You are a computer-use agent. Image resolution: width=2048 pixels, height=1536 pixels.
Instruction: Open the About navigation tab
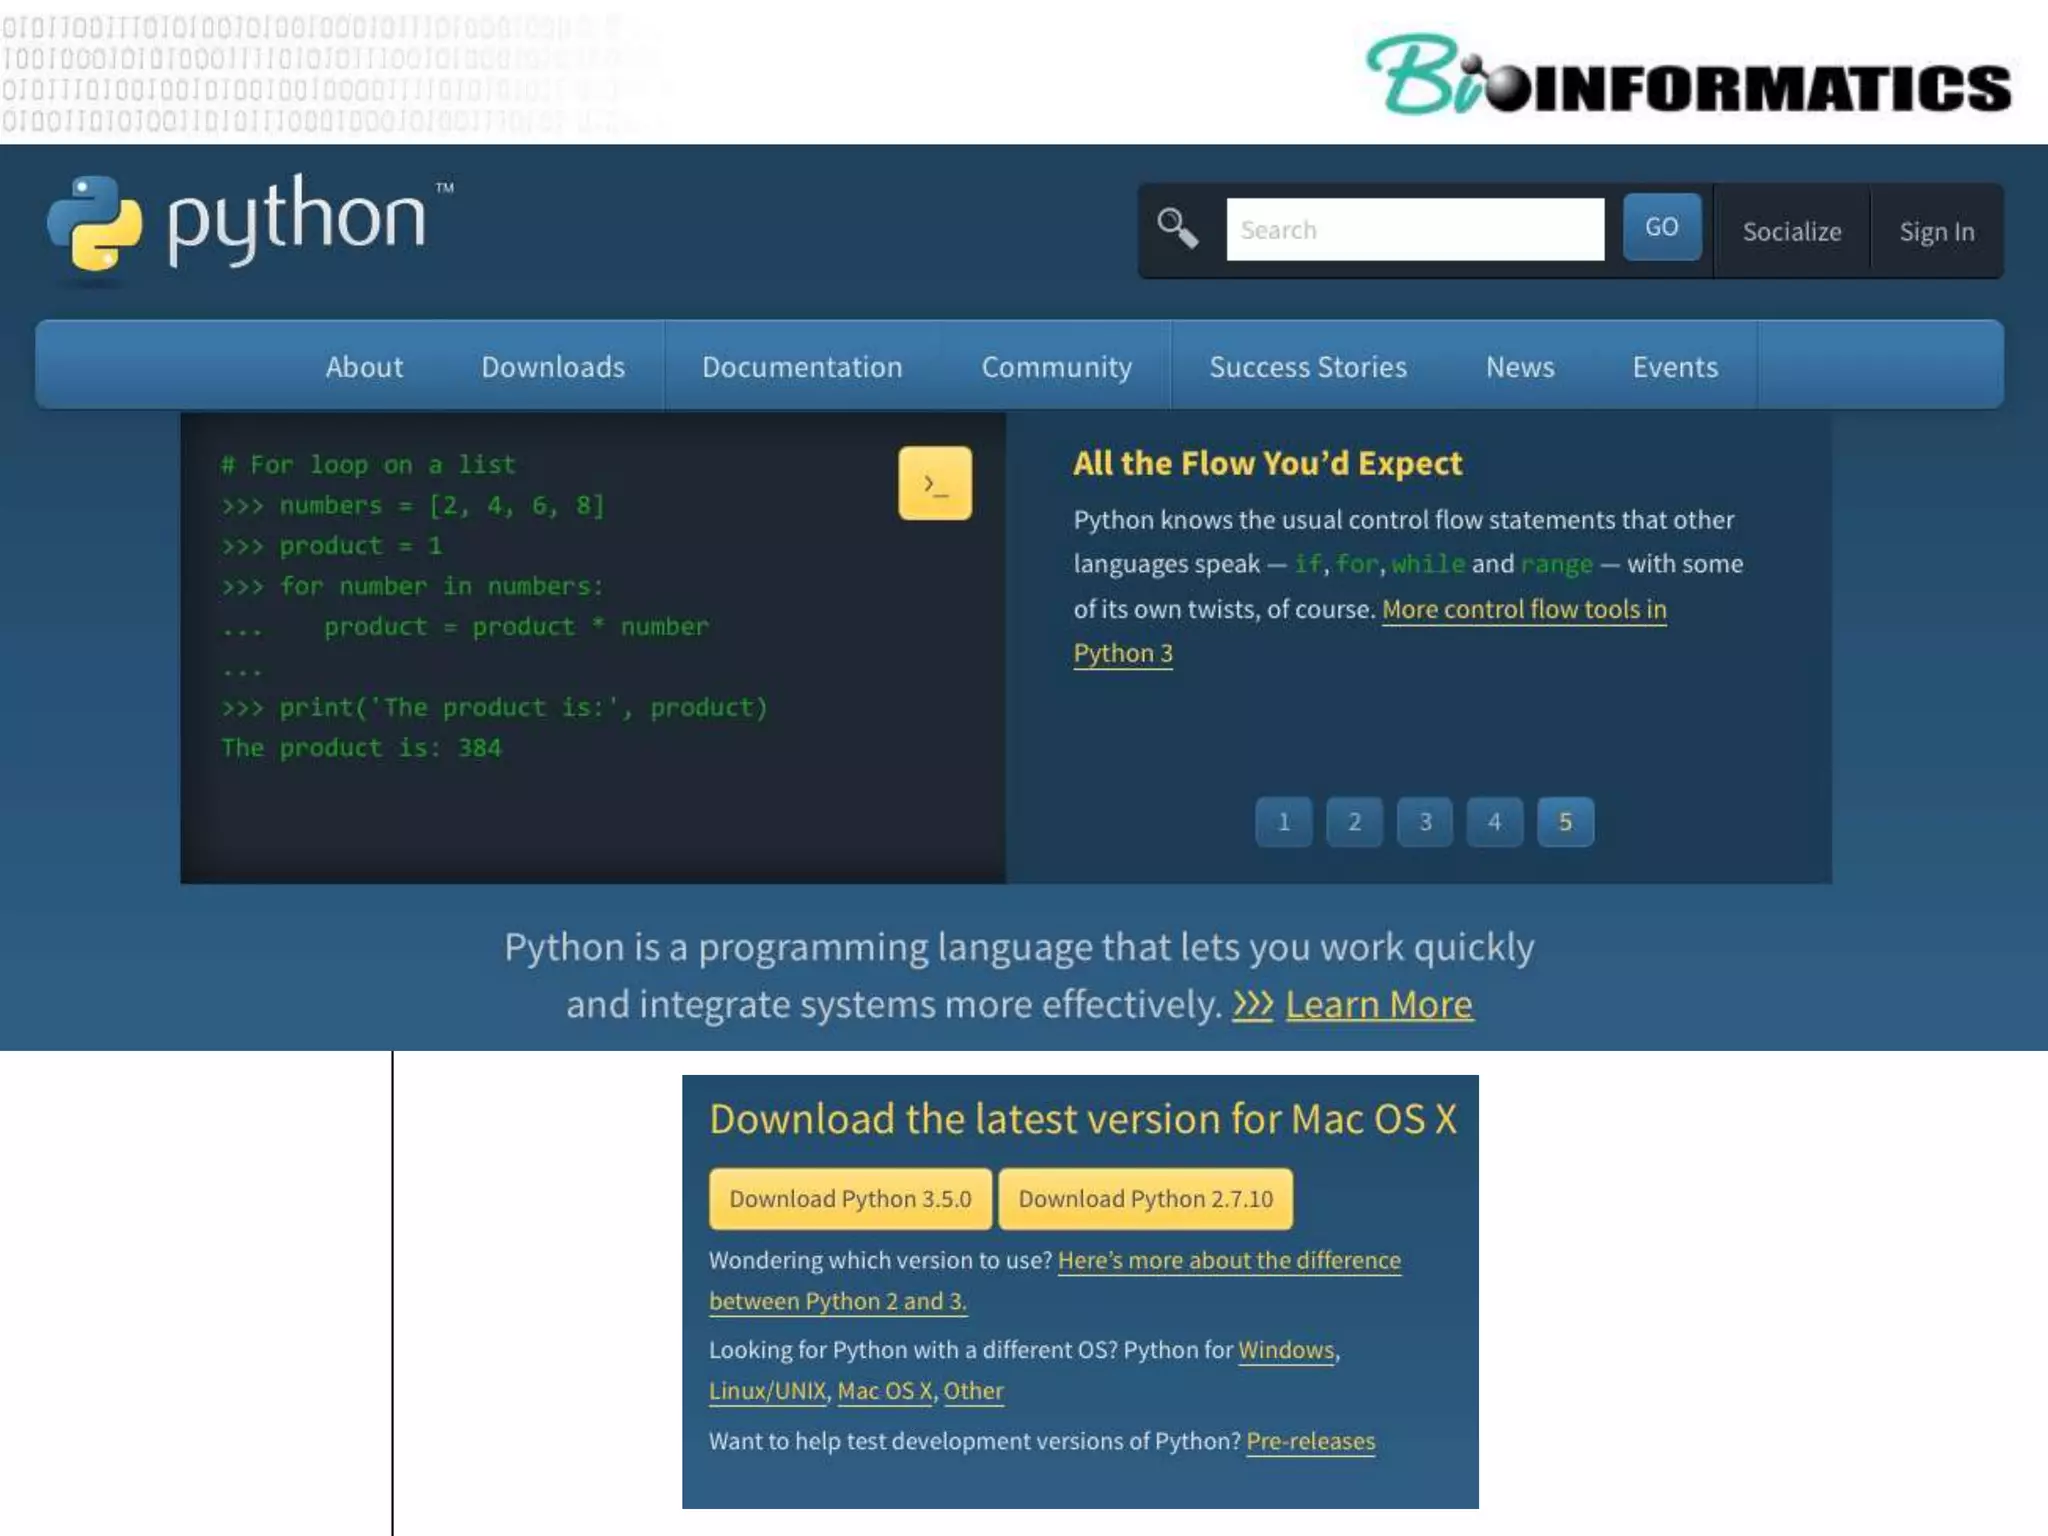[x=364, y=366]
